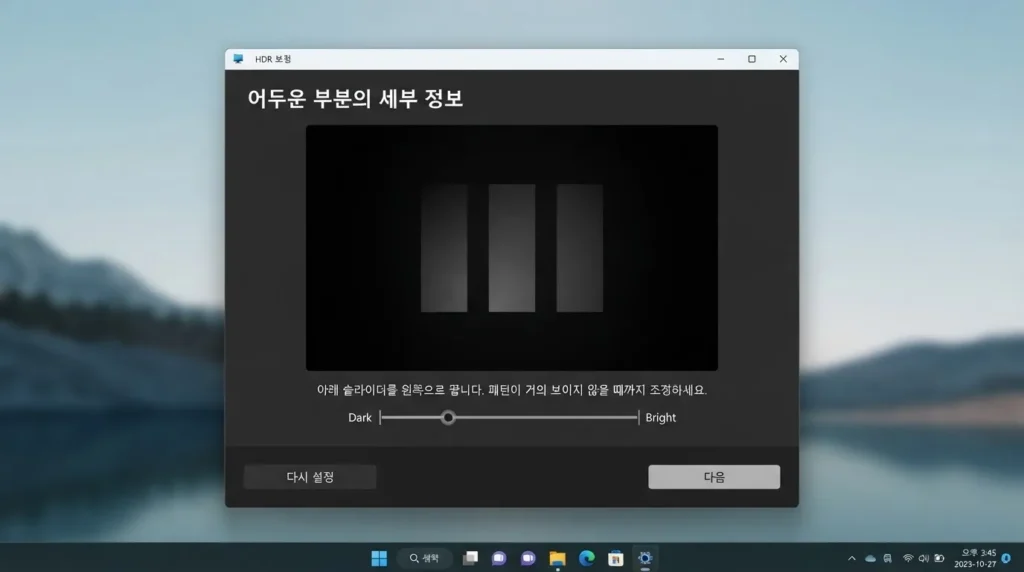This screenshot has width=1024, height=572.
Task: Click the HDR calibration test pattern image
Action: point(512,248)
